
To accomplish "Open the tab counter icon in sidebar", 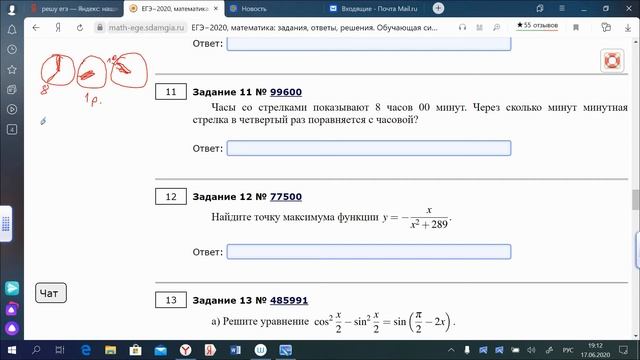I will (x=12, y=129).
